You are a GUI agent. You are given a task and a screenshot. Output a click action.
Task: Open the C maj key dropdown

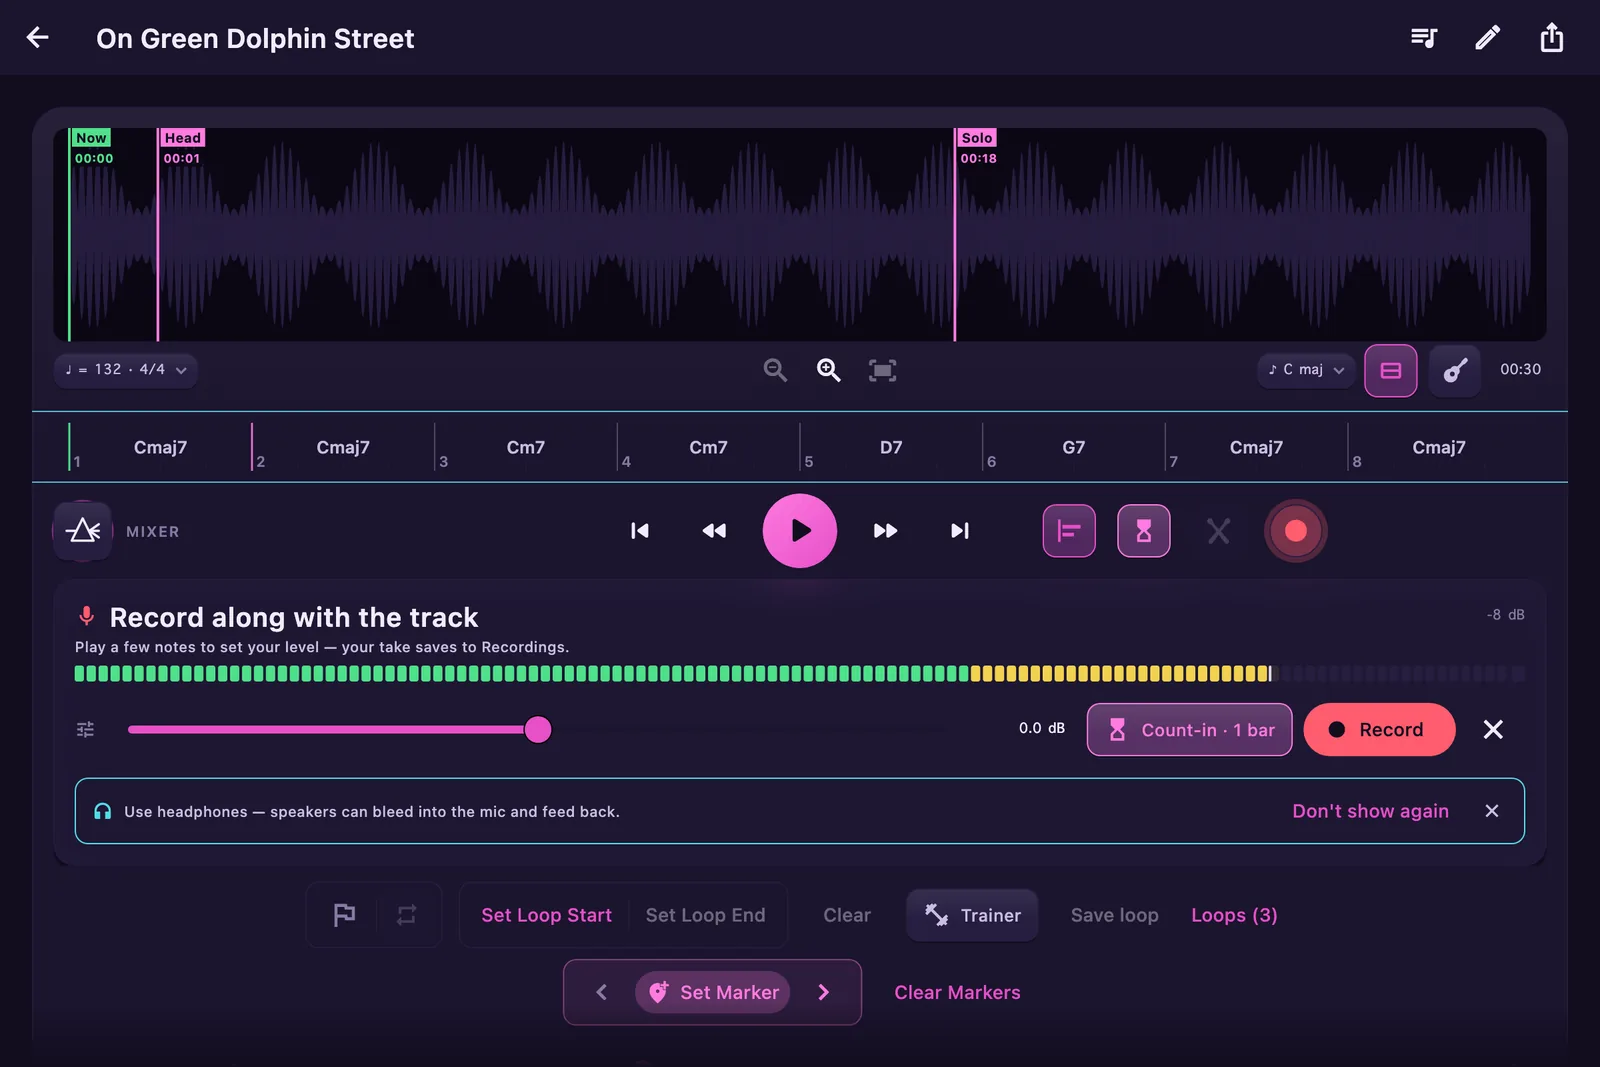click(1306, 370)
